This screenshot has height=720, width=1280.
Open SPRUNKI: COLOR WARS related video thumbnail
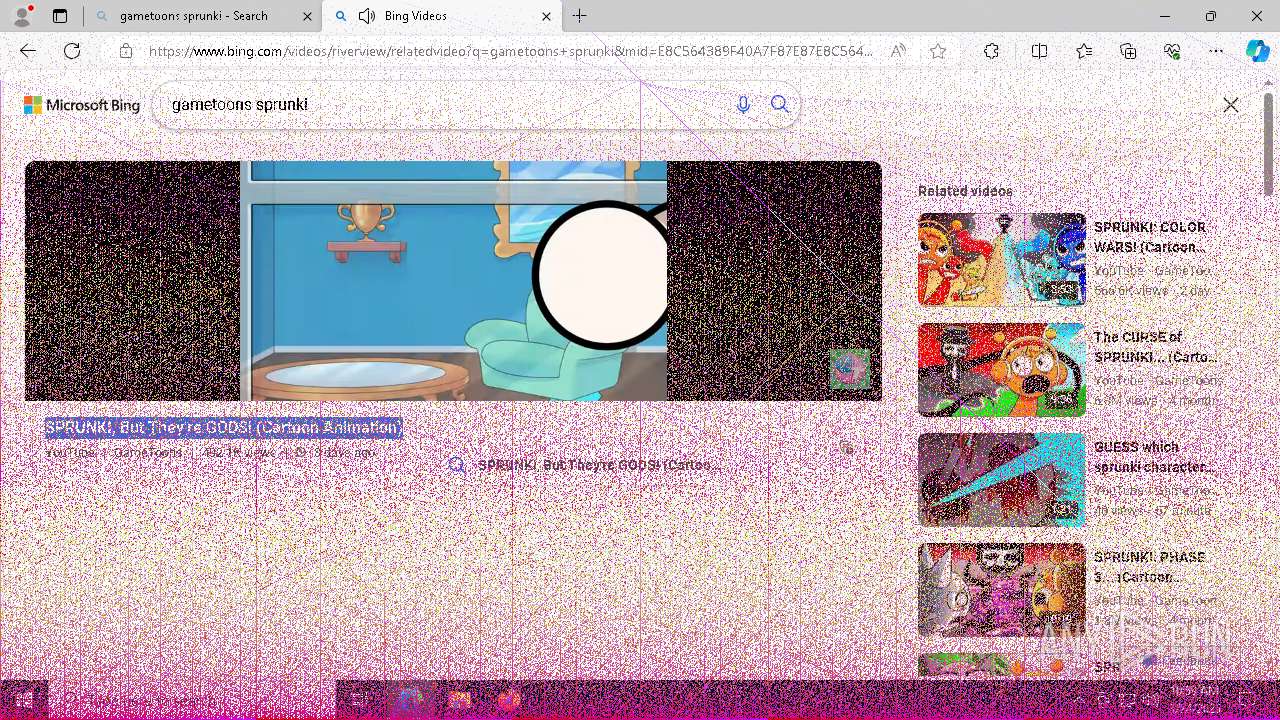tap(1001, 259)
